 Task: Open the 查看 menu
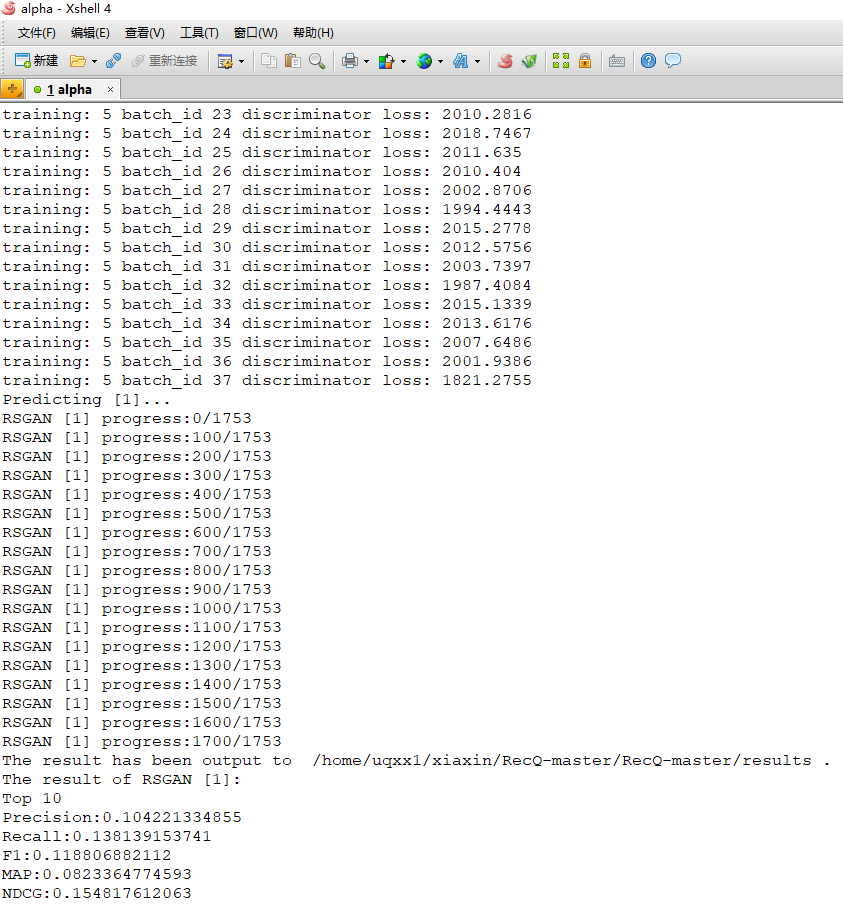click(x=144, y=32)
